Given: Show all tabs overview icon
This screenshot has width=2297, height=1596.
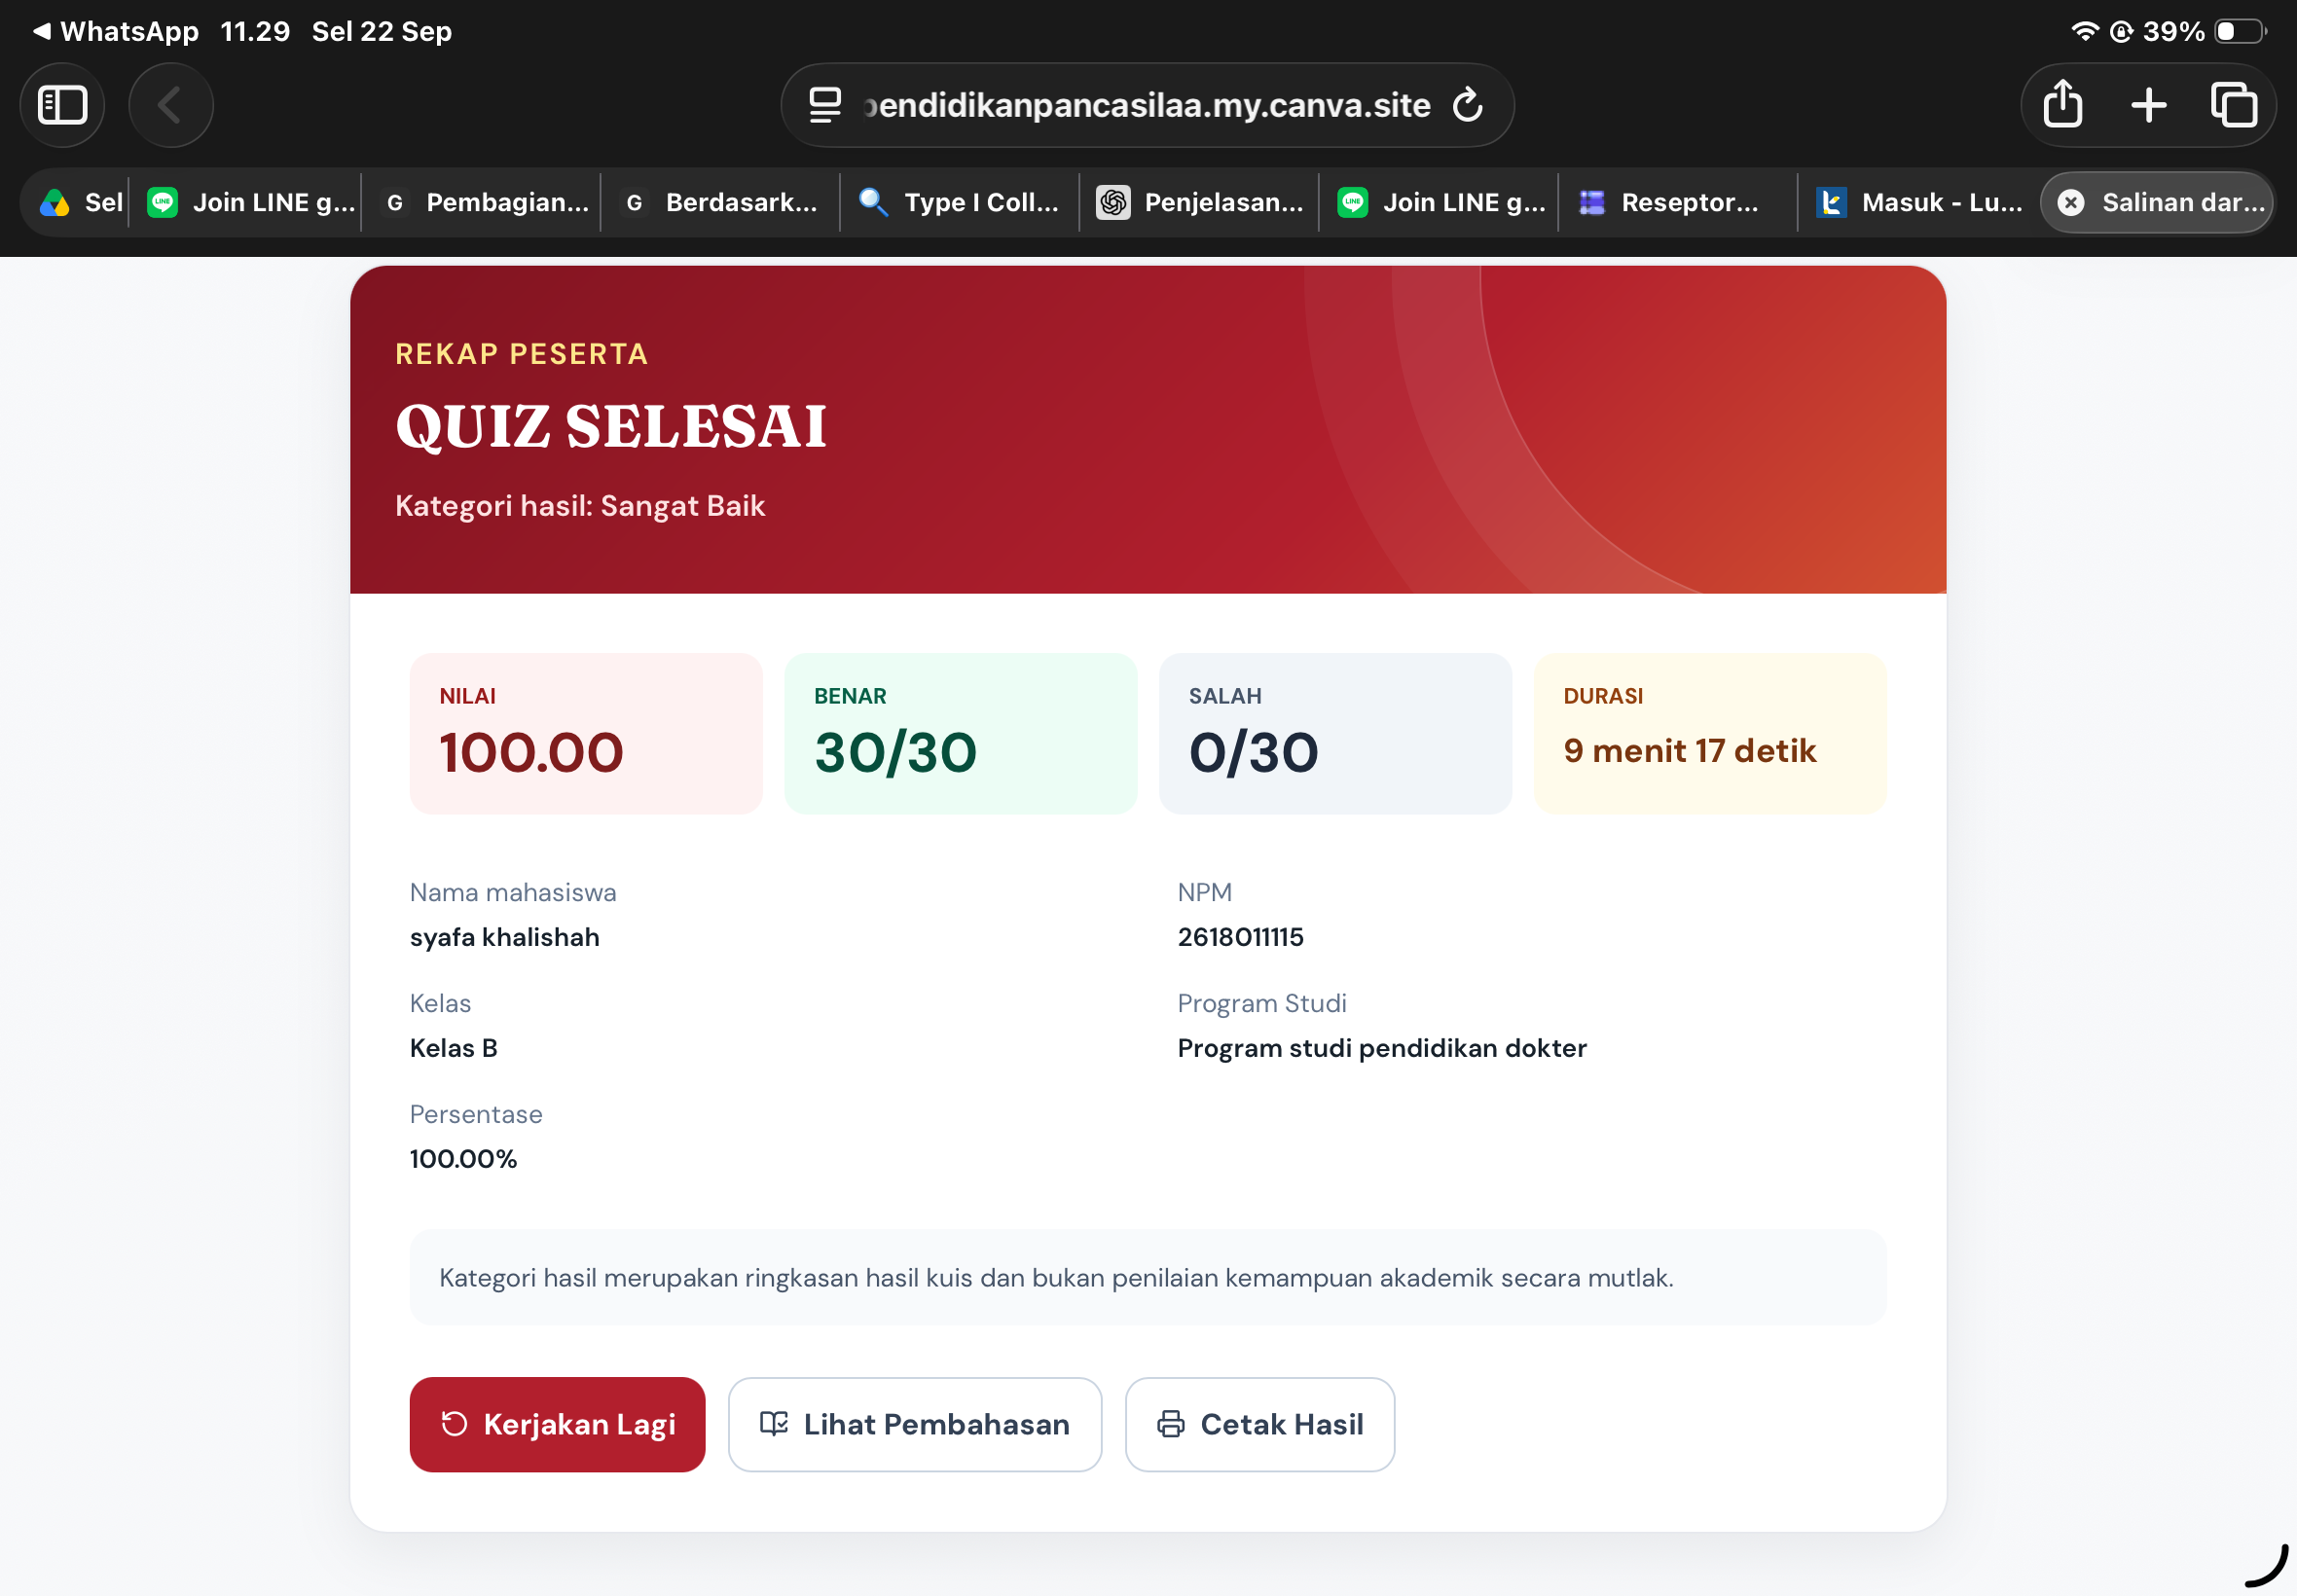Looking at the screenshot, I should point(2234,105).
